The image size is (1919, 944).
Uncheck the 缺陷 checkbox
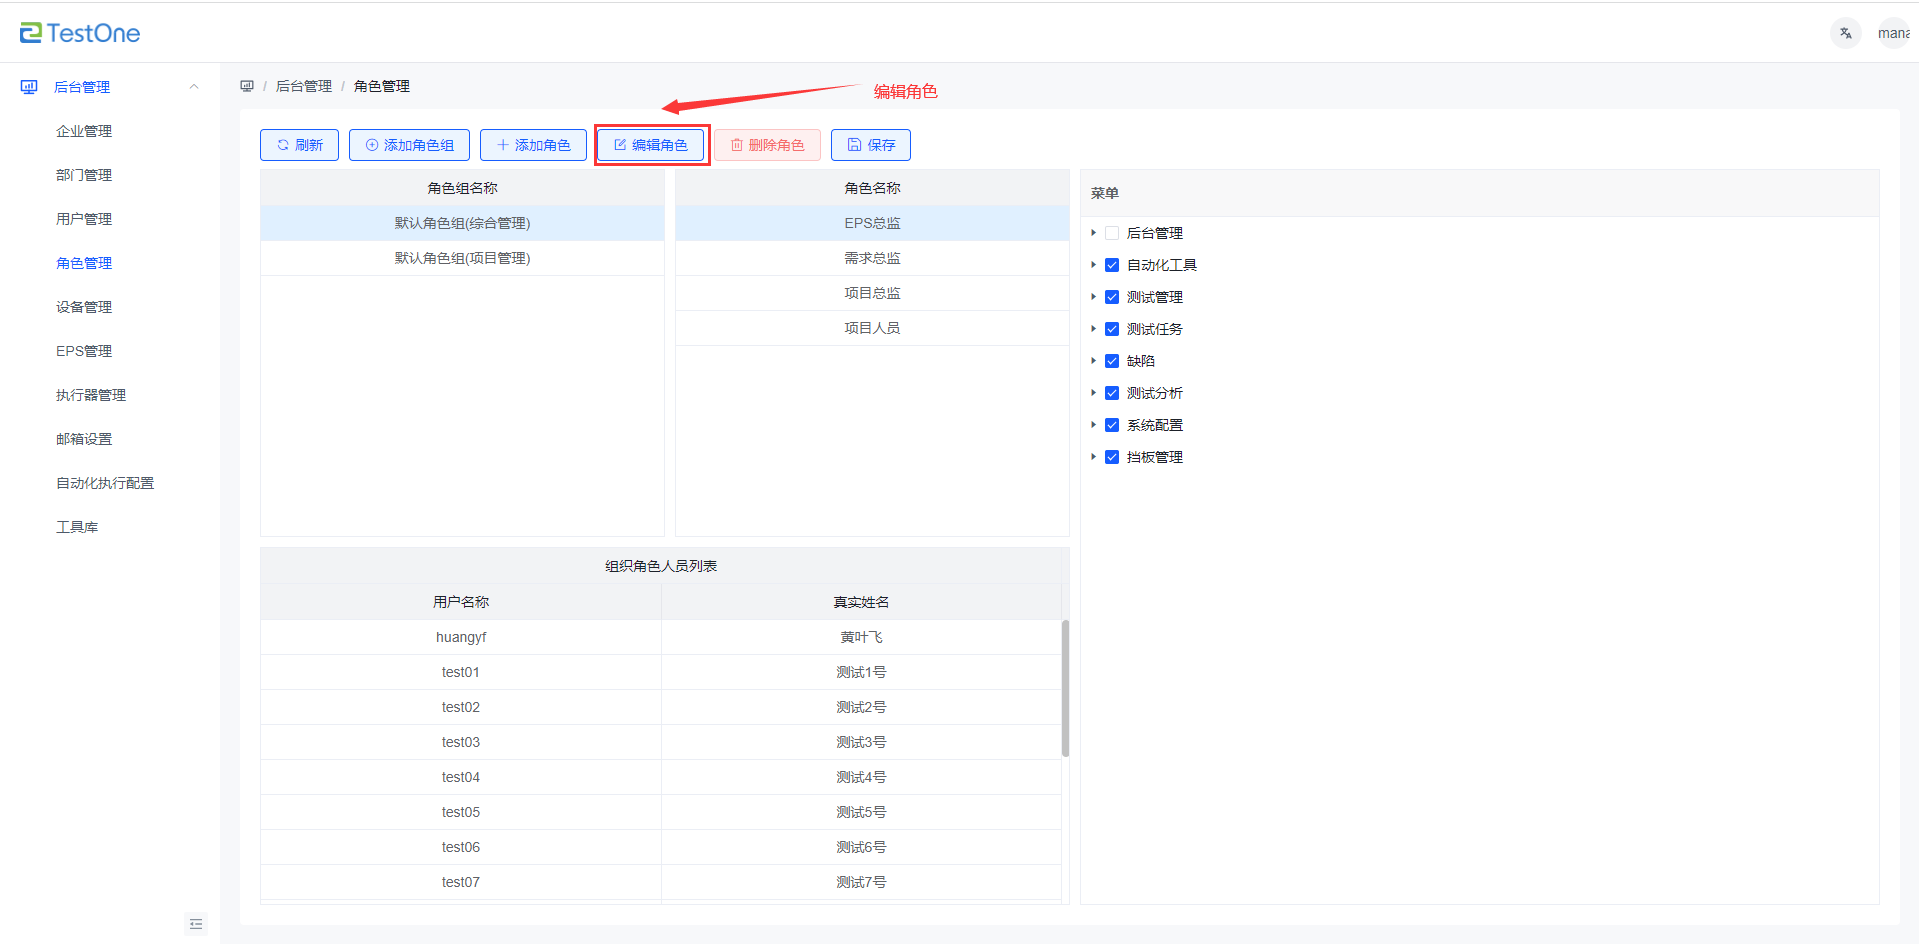(1112, 361)
